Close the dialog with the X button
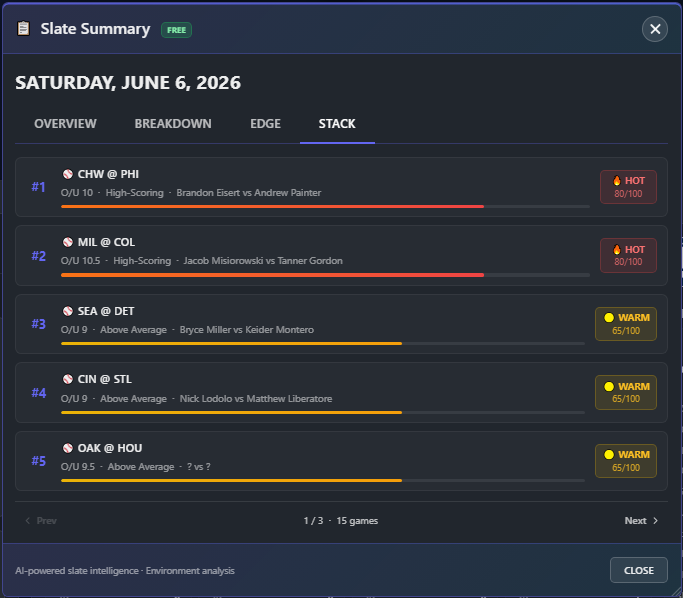This screenshot has height=598, width=683. pyautogui.click(x=655, y=29)
